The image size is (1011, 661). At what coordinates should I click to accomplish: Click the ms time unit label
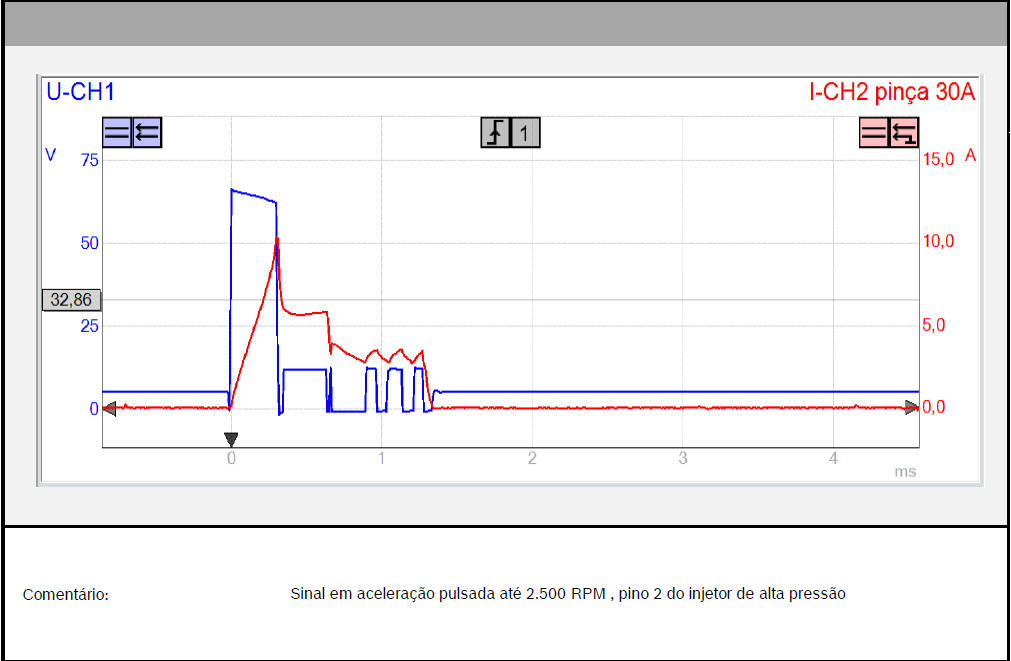[x=905, y=472]
